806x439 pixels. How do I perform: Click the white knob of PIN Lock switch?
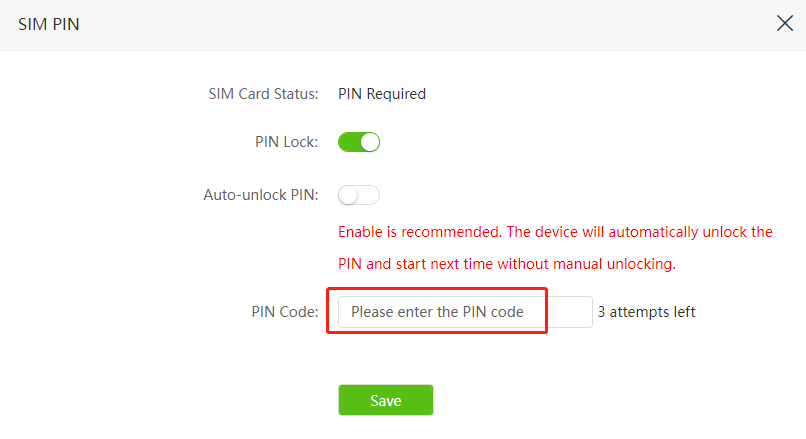370,142
